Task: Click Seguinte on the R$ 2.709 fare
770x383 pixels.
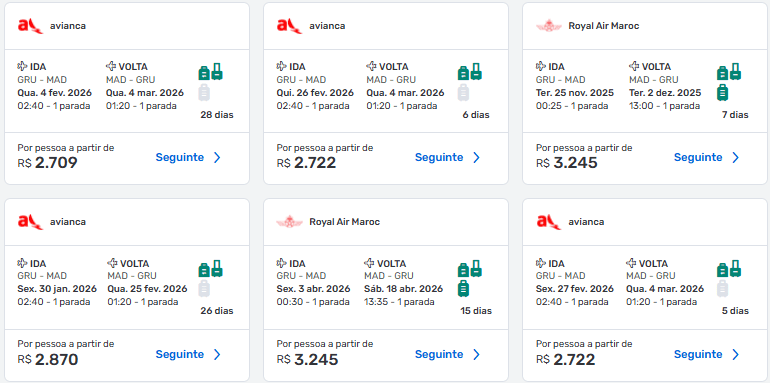Action: point(180,157)
